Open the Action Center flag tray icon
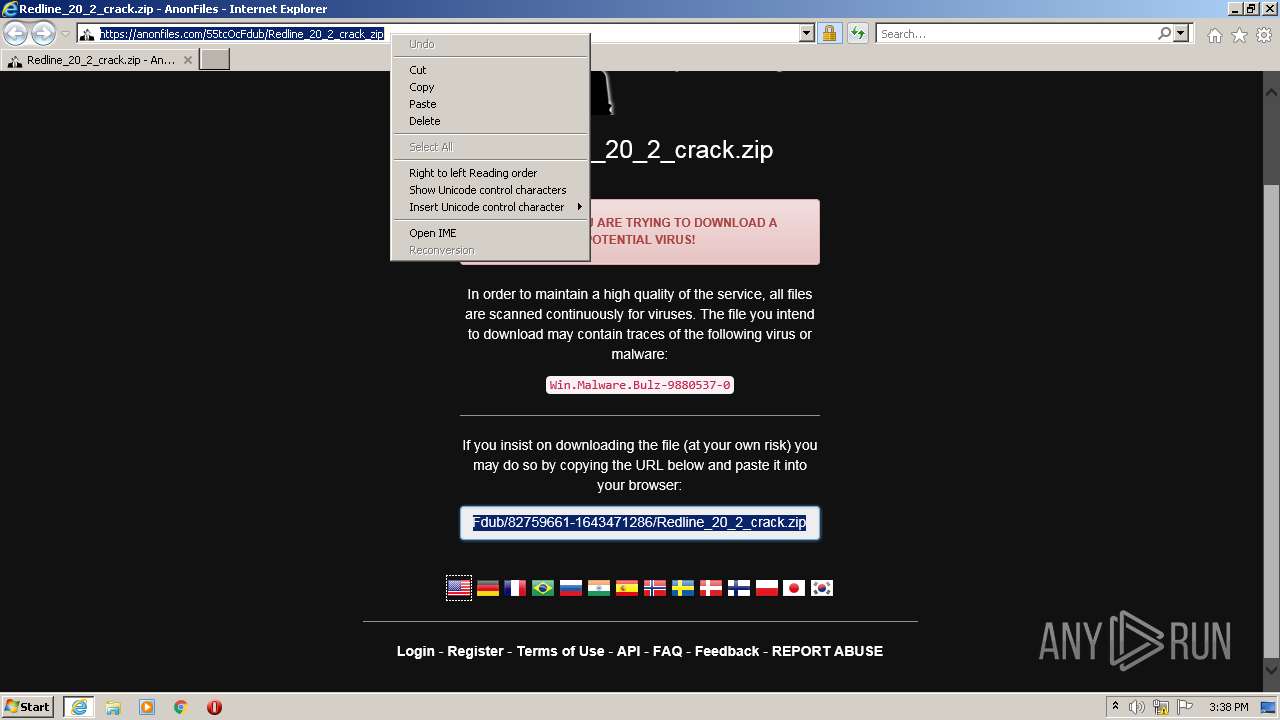 1185,707
